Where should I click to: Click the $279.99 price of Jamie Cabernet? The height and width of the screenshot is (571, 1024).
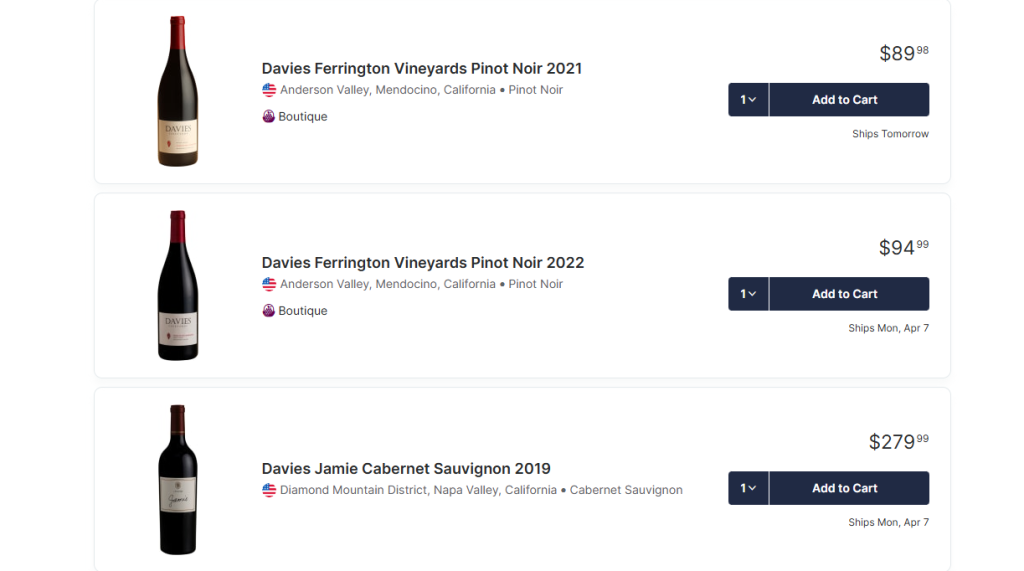(898, 441)
